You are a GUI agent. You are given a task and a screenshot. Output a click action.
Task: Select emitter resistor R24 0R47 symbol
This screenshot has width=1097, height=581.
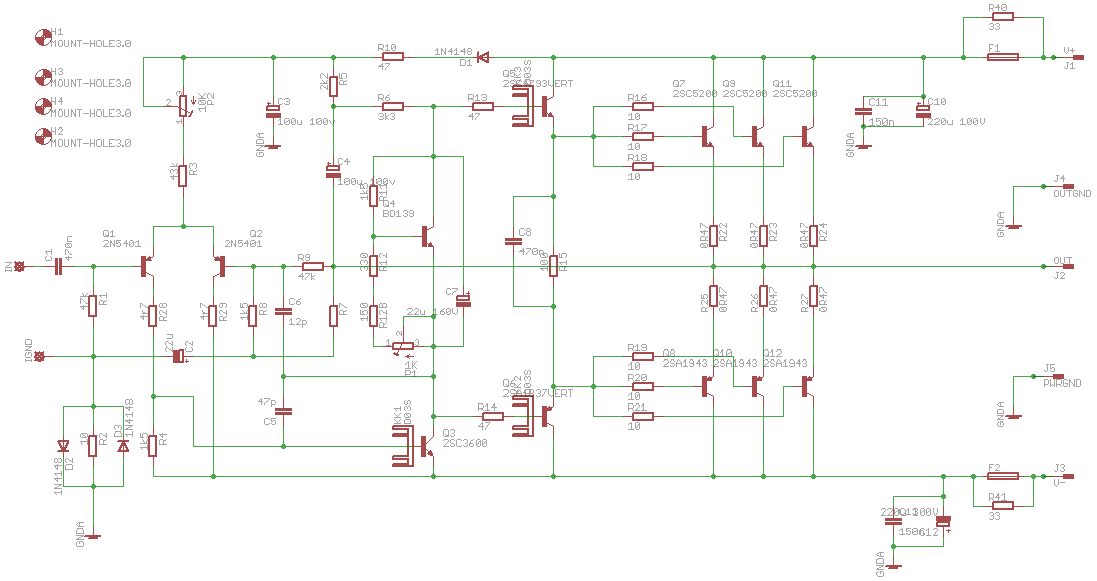tap(814, 236)
